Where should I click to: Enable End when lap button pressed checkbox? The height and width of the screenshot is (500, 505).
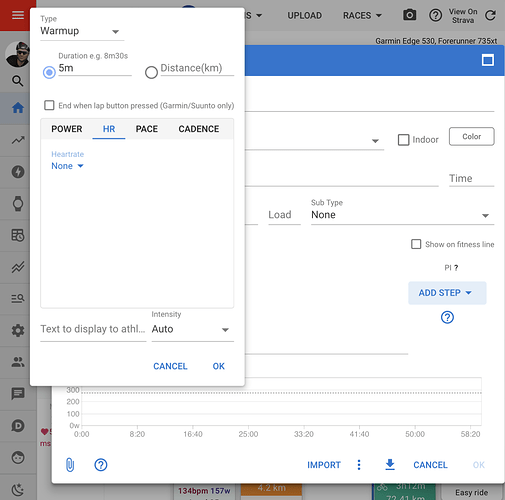pos(49,105)
